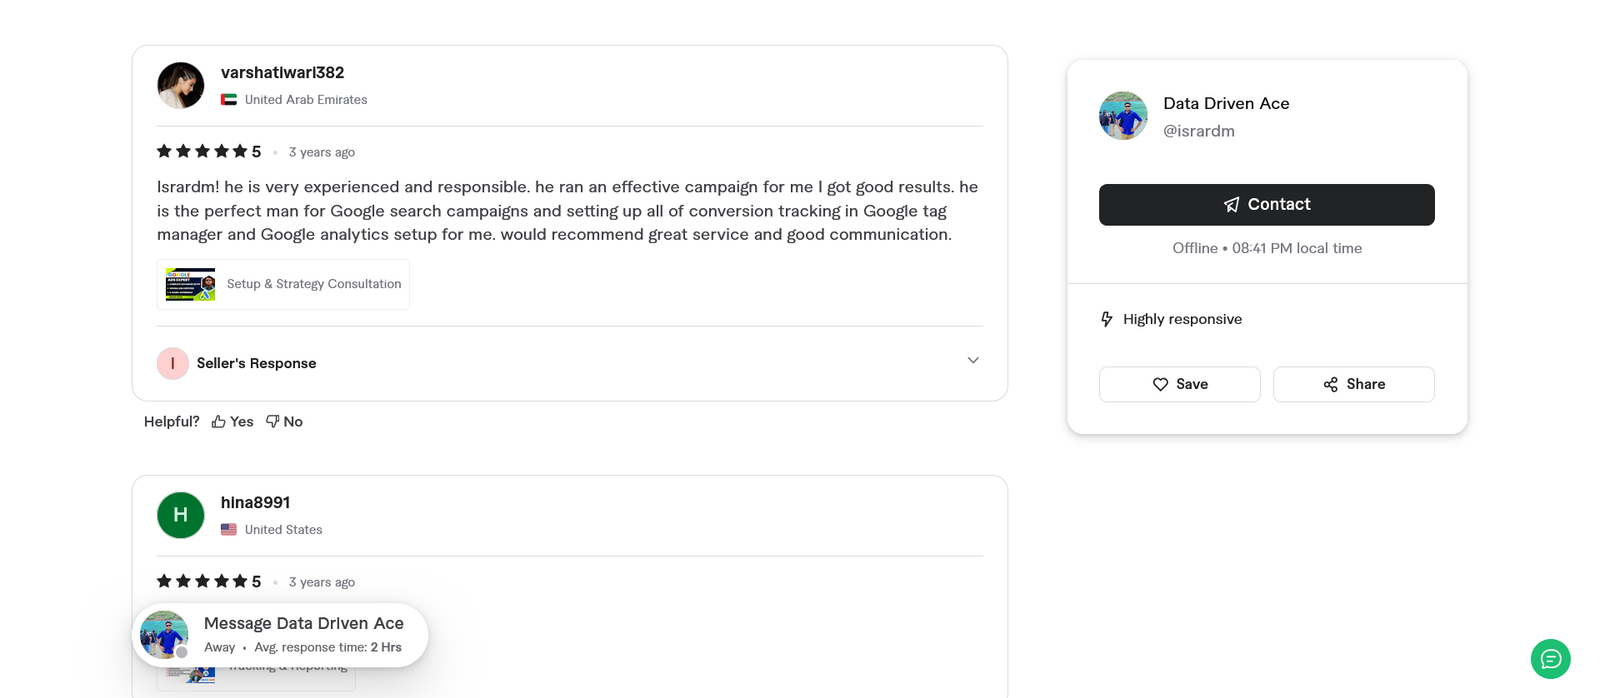Save Data Driven Ace to favorites
The height and width of the screenshot is (698, 1600).
pos(1179,384)
